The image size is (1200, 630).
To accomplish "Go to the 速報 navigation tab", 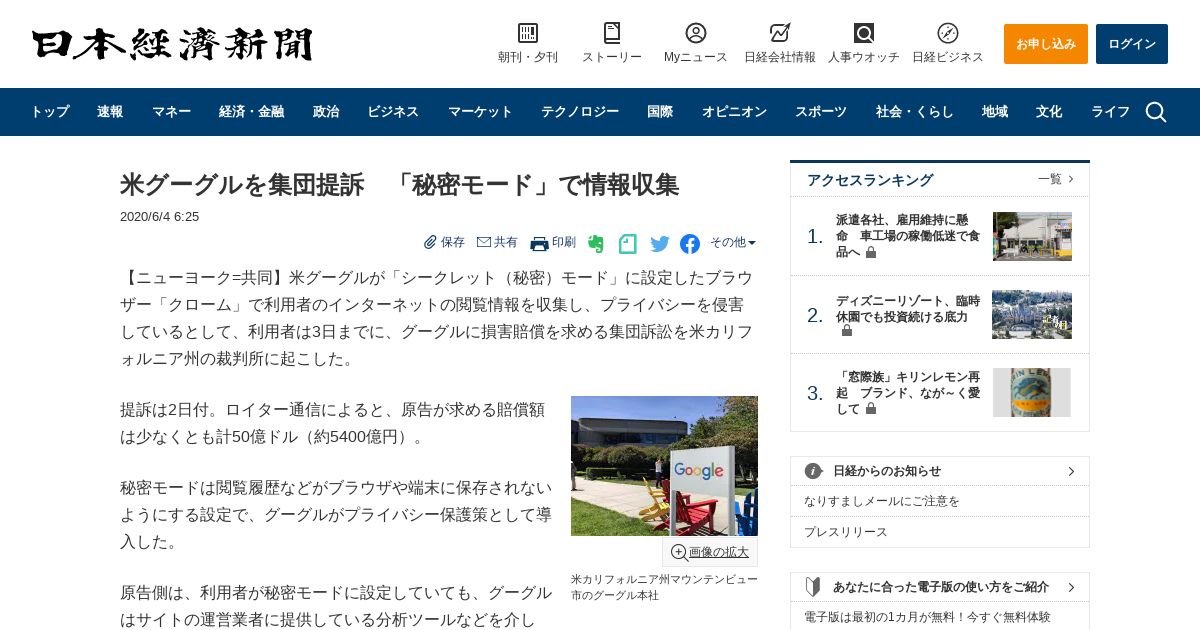I will click(x=110, y=112).
